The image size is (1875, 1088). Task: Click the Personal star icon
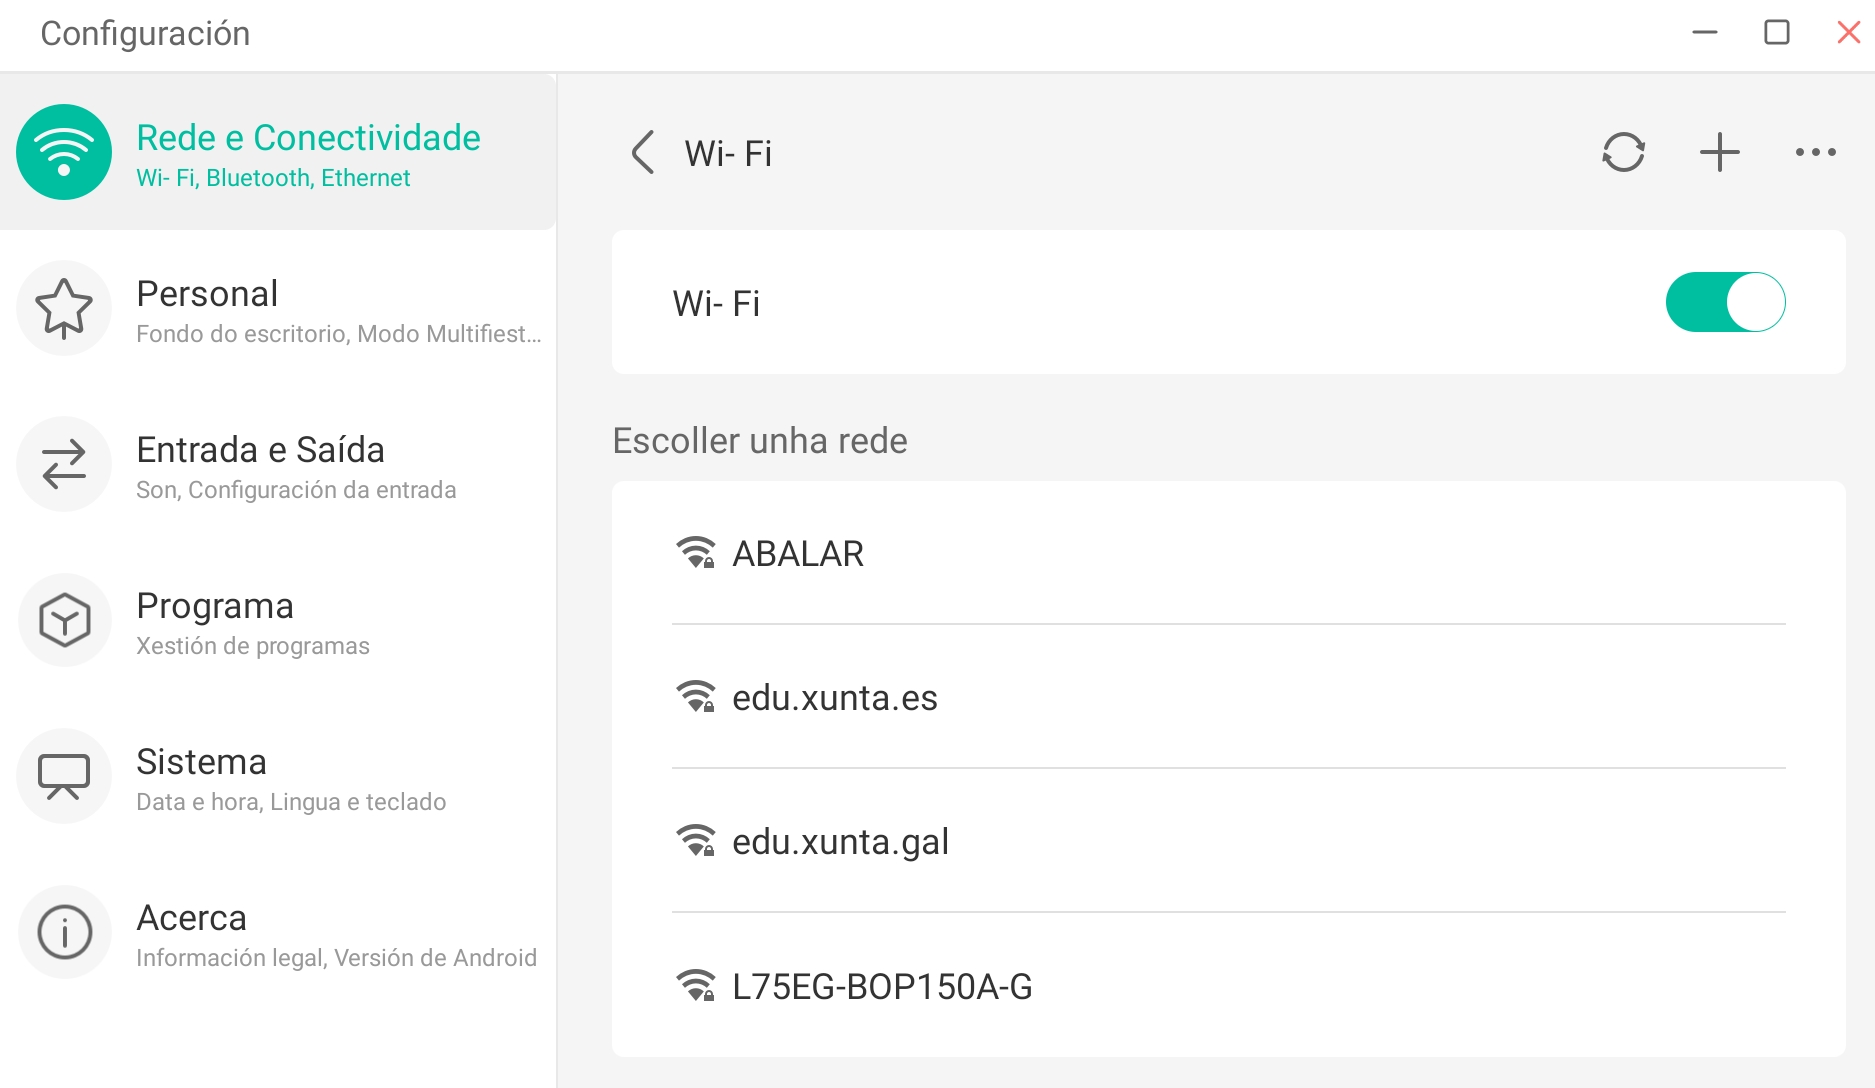pyautogui.click(x=64, y=308)
